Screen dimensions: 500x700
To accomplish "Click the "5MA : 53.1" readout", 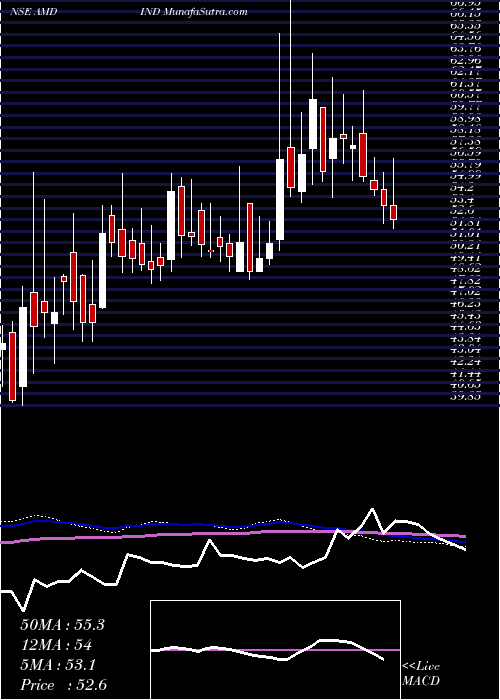I will [x=58, y=665].
